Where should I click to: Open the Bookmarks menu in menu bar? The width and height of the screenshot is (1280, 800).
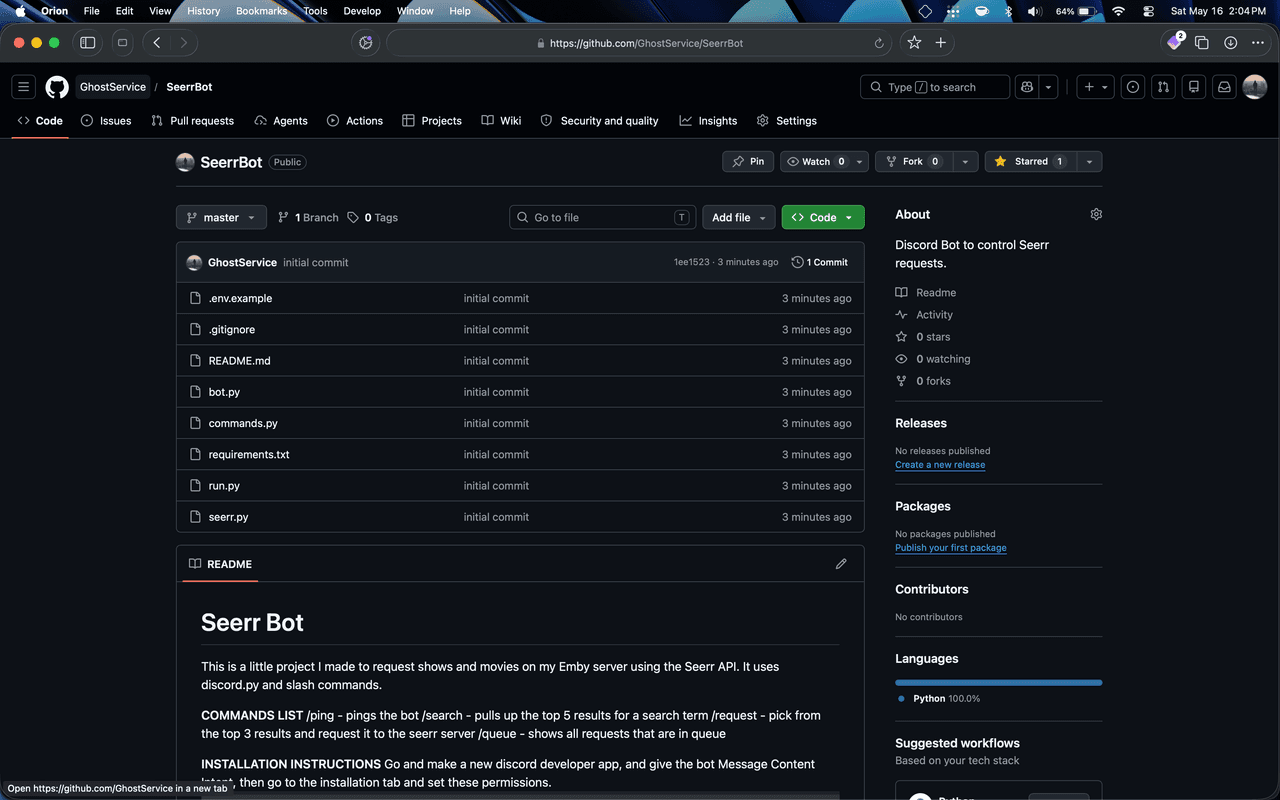(261, 11)
